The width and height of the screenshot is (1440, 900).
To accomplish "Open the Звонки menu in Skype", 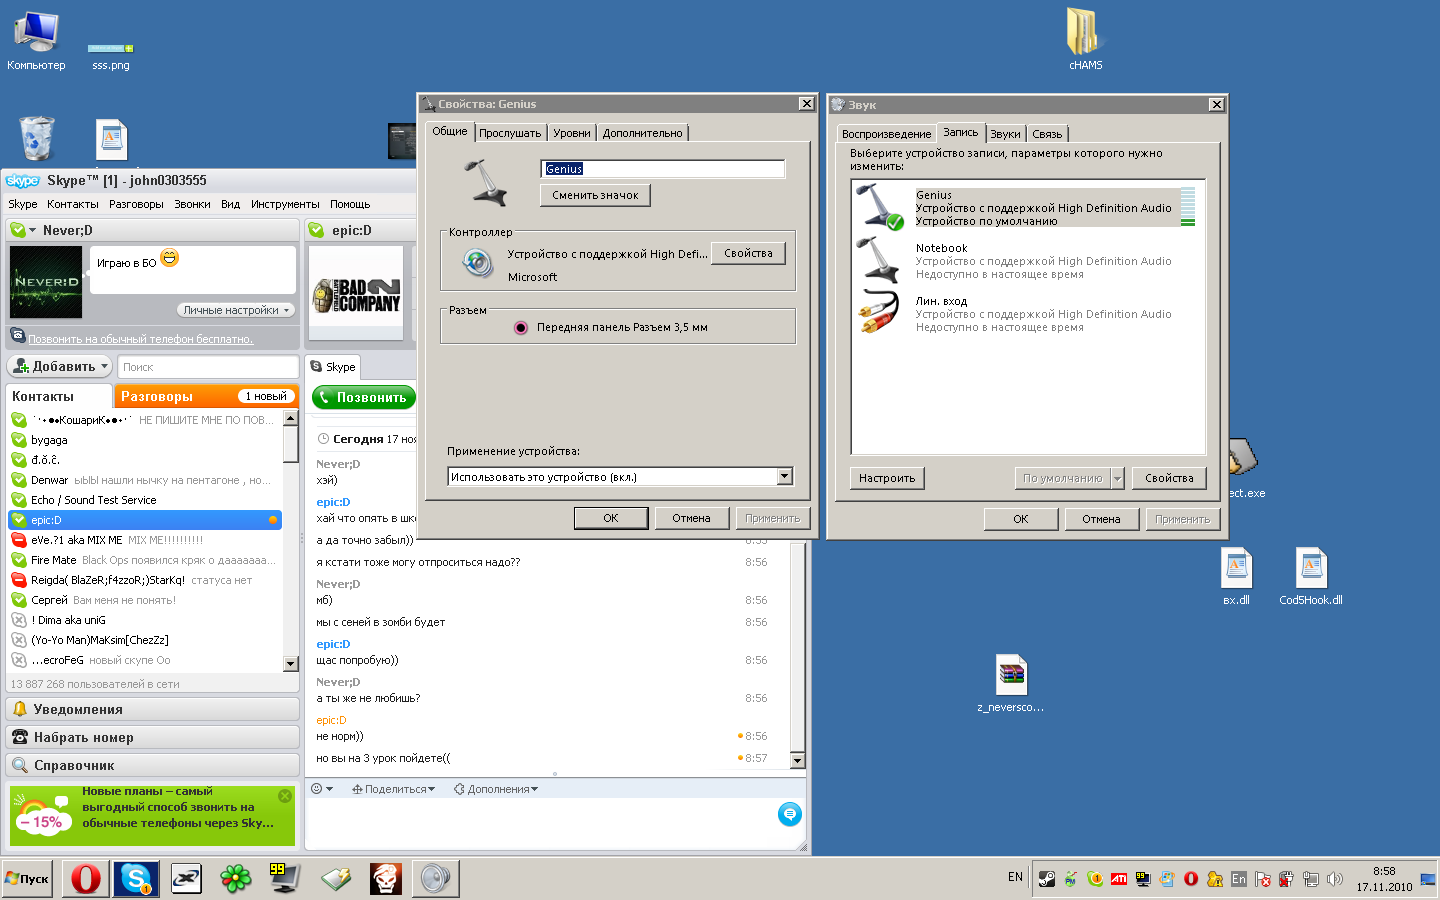I will coord(192,204).
